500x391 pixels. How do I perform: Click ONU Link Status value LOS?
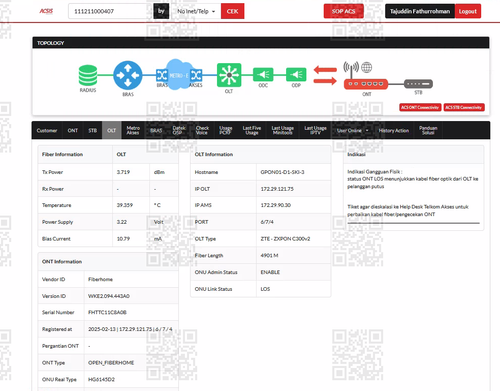[x=265, y=289]
